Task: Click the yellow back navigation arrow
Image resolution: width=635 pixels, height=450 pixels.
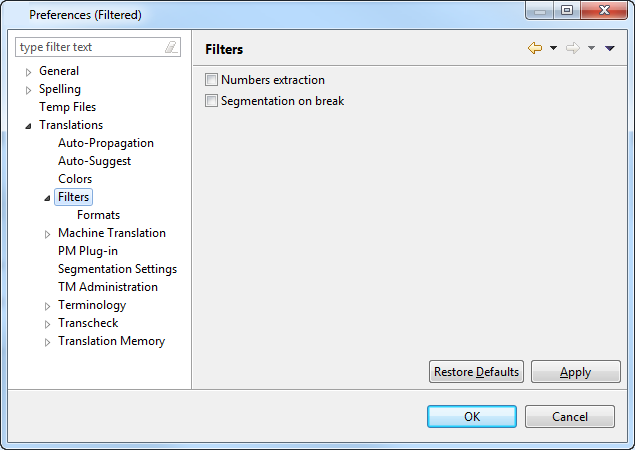Action: pyautogui.click(x=535, y=48)
